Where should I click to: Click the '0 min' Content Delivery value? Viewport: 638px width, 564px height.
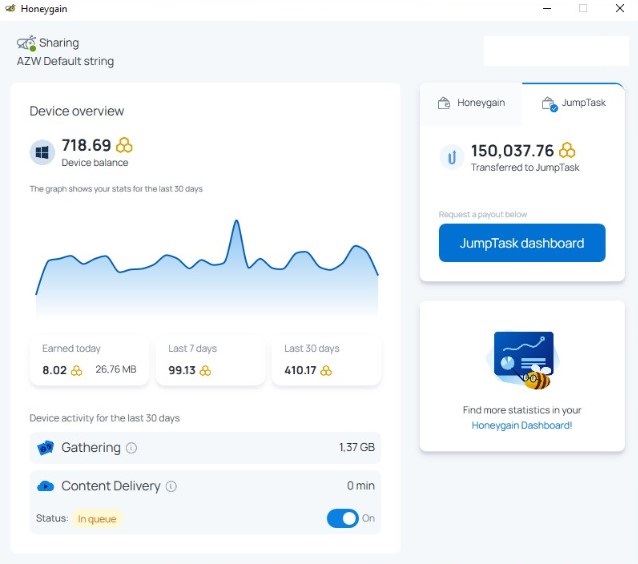pos(361,485)
